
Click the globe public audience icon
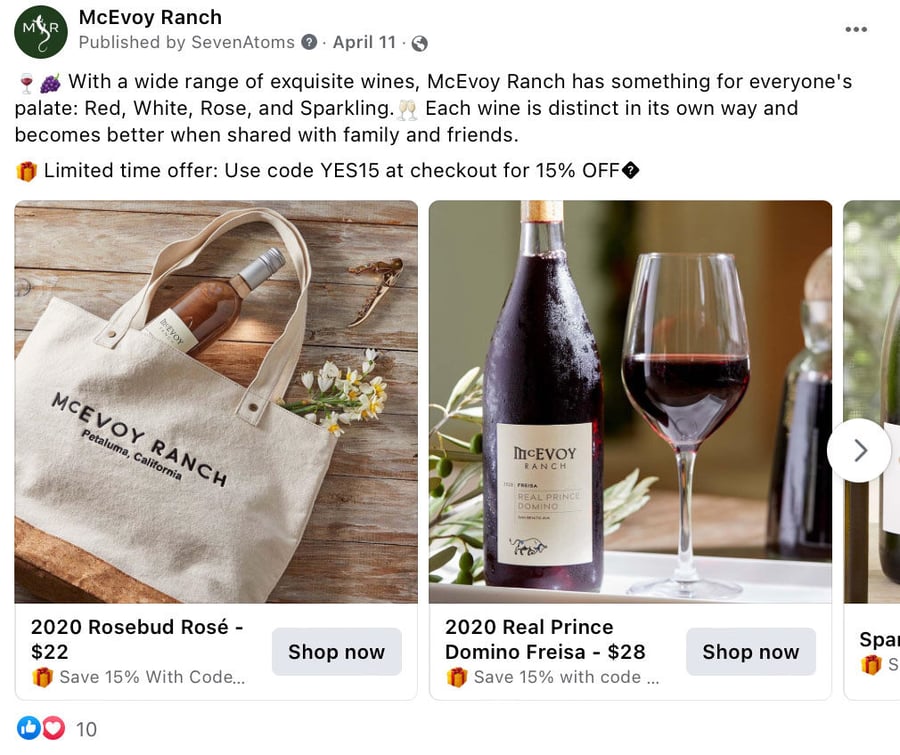click(x=420, y=43)
